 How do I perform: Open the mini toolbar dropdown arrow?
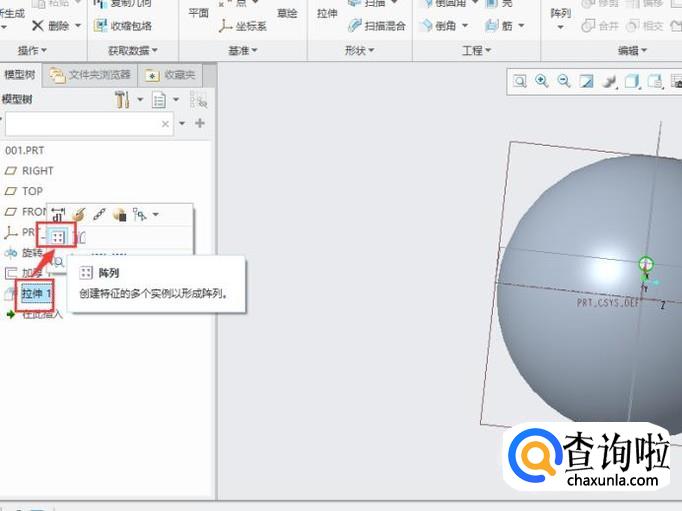156,214
